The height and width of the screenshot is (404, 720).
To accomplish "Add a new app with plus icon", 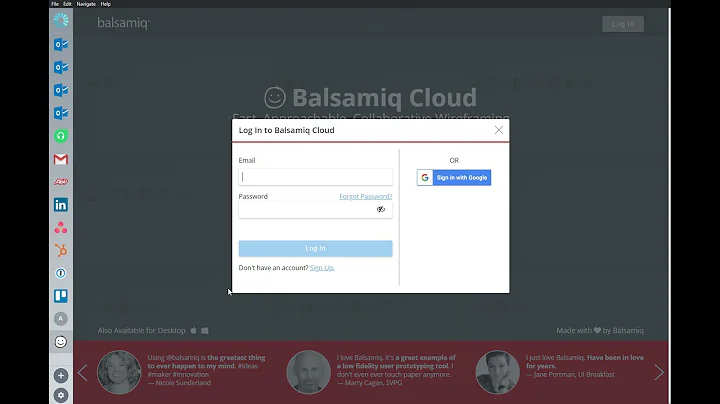I will point(61,376).
